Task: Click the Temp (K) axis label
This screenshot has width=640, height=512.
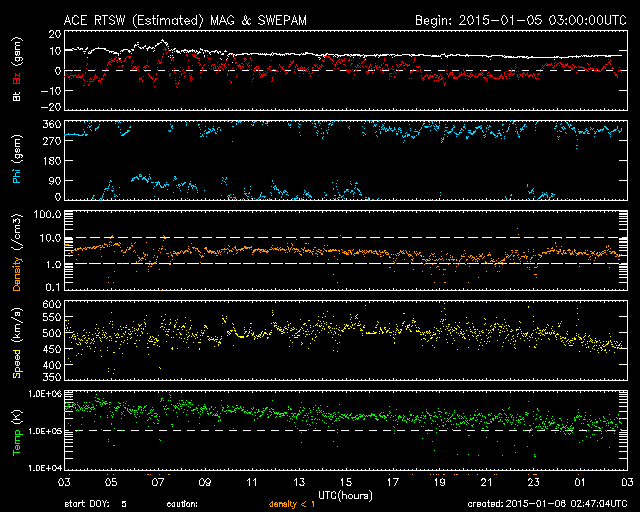Action: 17,430
